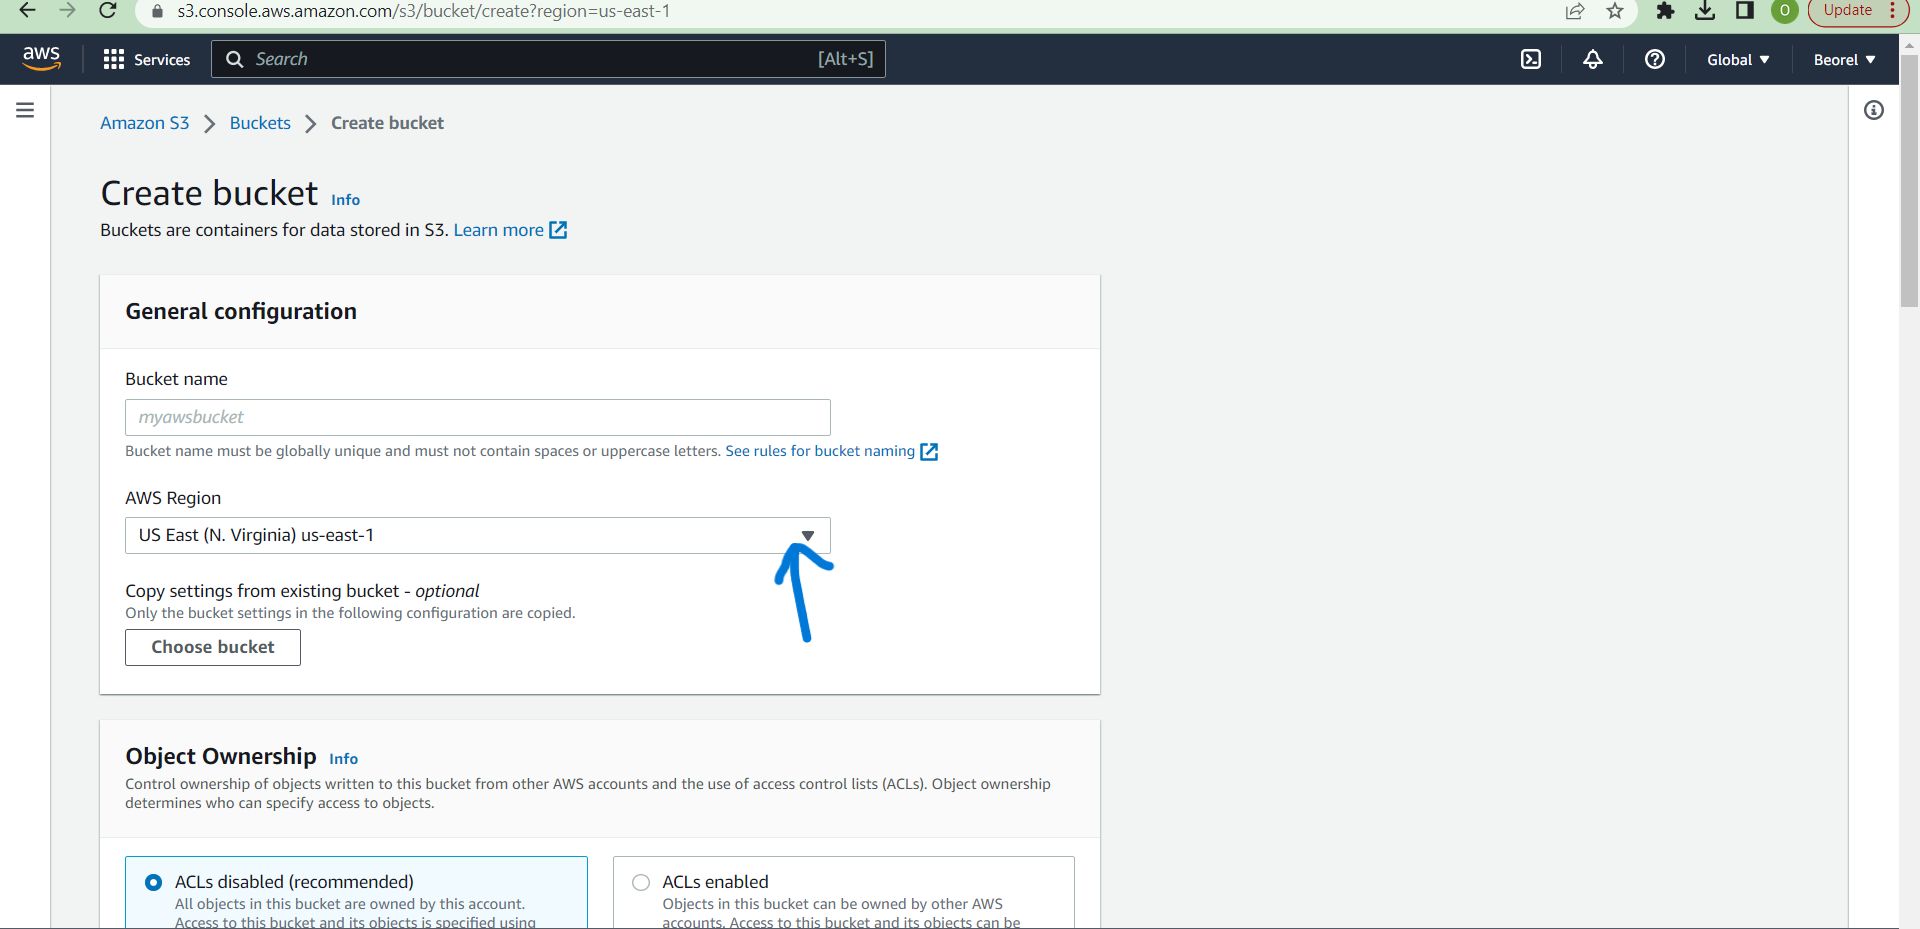
Task: Select the ACLs enabled option
Action: [641, 882]
